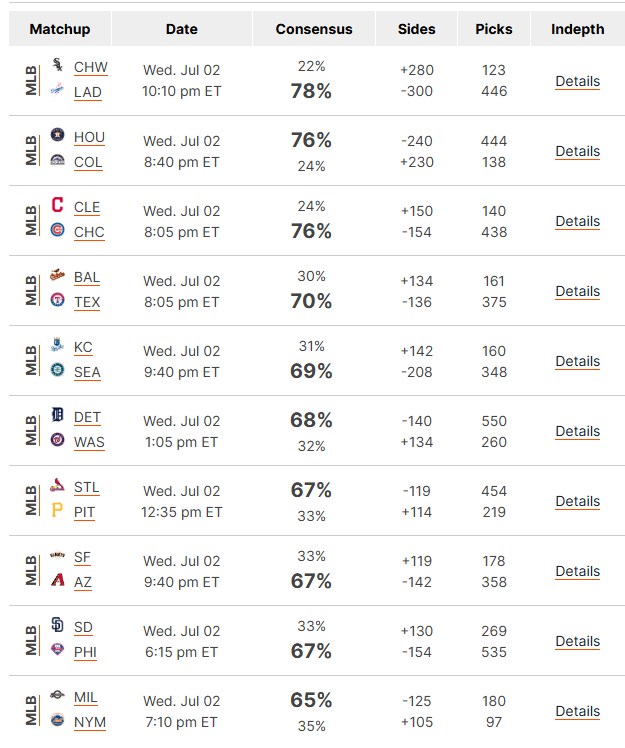
Task: Click the Padres SD logo
Action: (x=58, y=624)
